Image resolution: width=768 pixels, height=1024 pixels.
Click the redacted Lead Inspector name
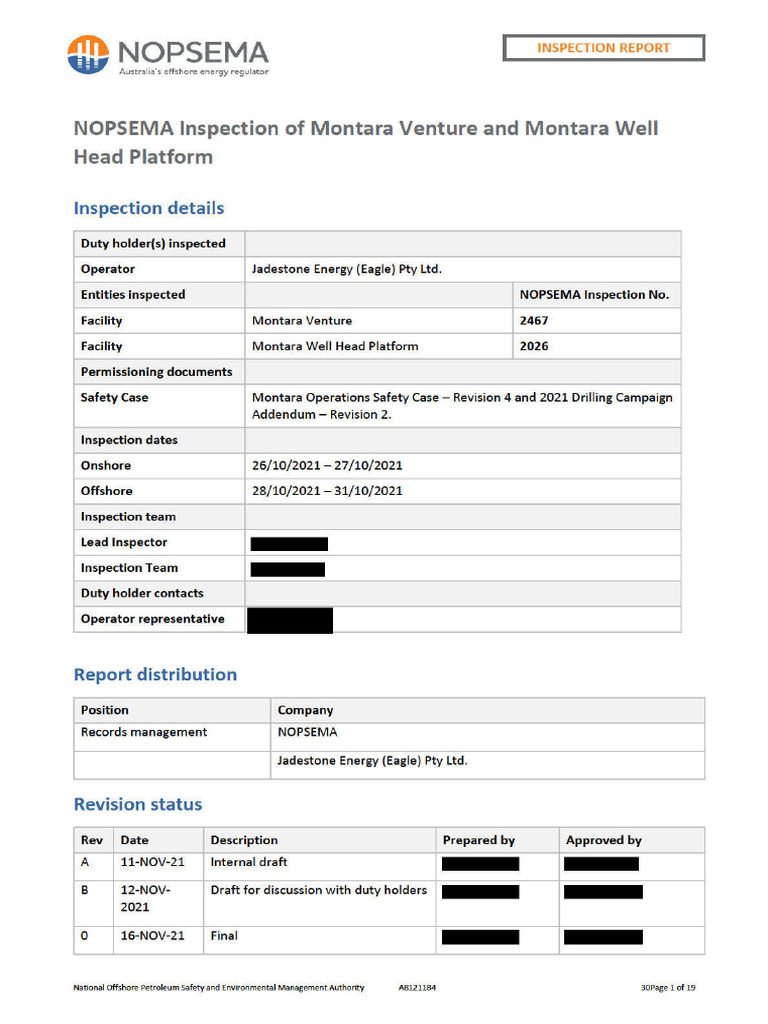point(289,543)
